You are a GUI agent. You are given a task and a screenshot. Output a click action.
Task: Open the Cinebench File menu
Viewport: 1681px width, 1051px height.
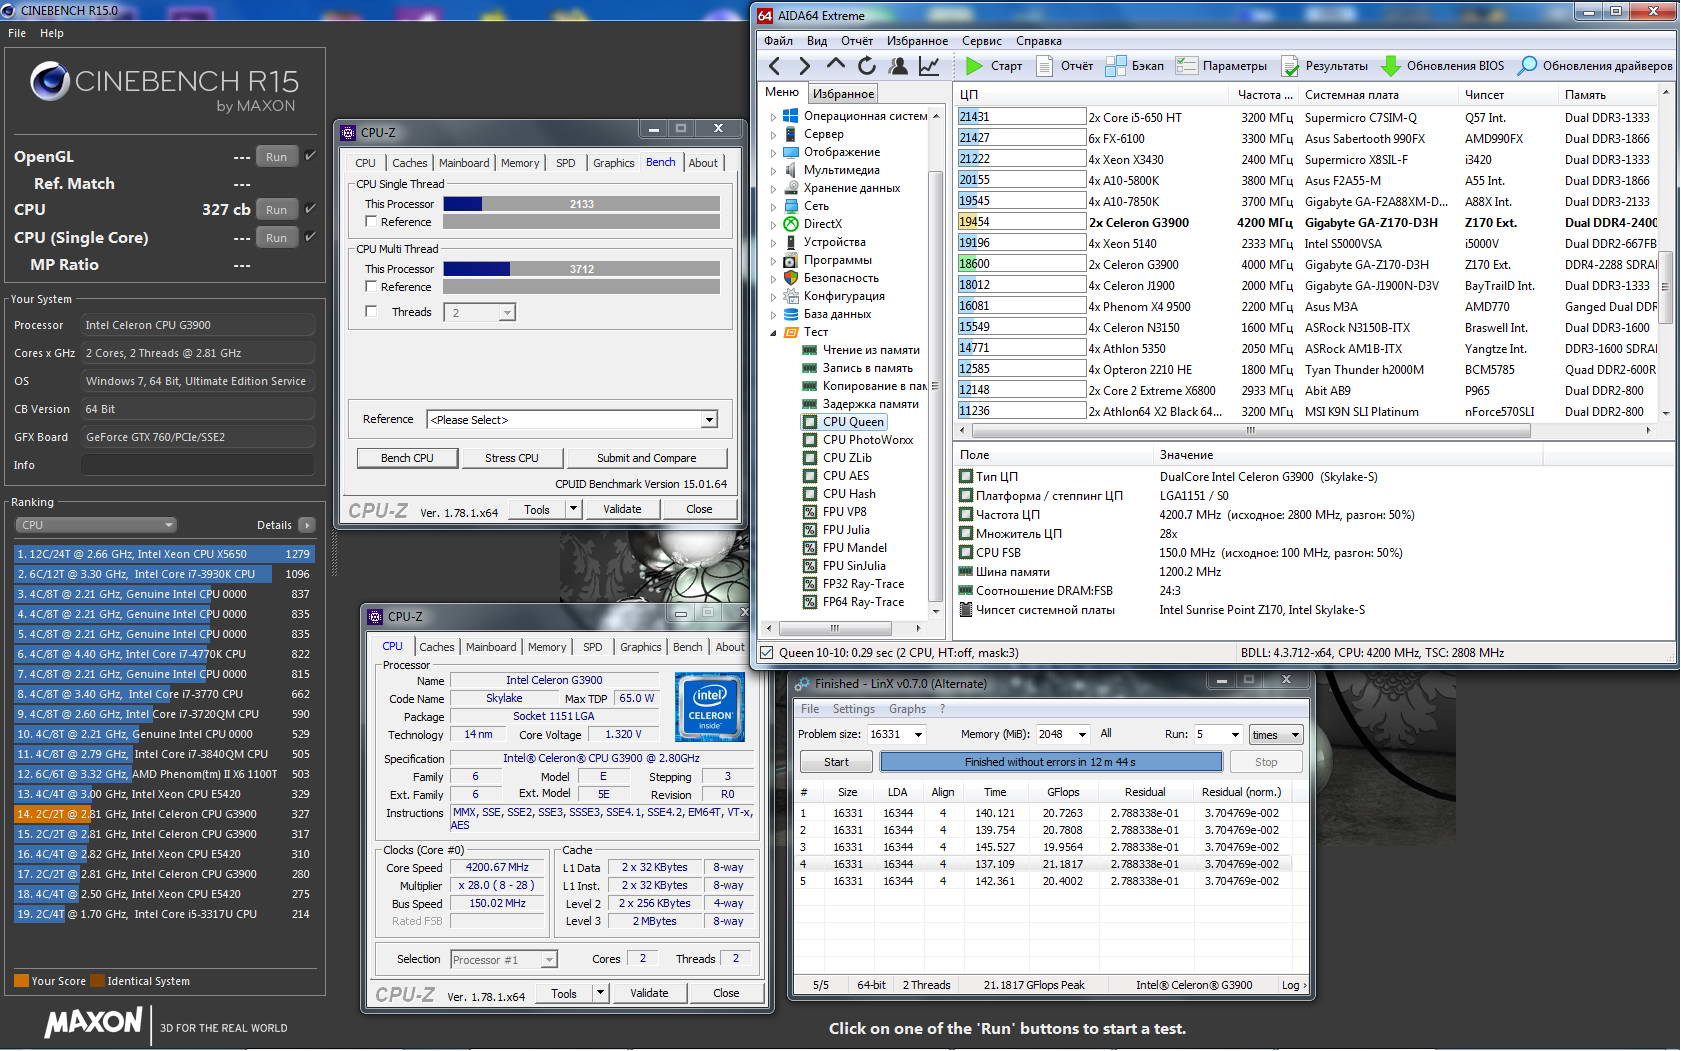click(x=17, y=33)
